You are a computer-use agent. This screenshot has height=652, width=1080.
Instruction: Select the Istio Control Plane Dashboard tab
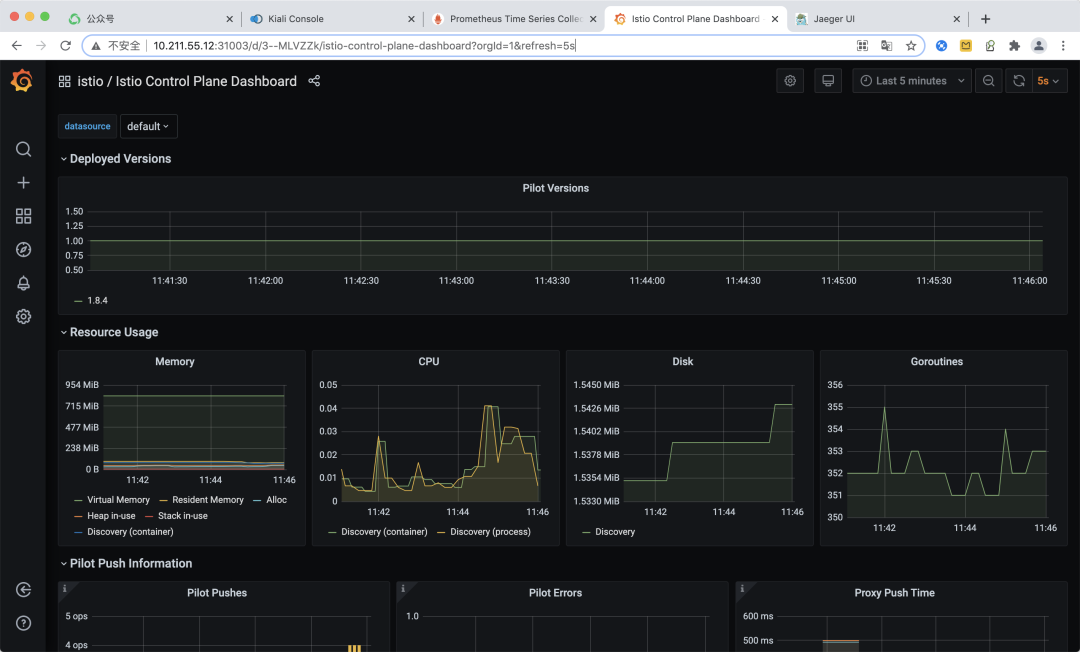696,19
